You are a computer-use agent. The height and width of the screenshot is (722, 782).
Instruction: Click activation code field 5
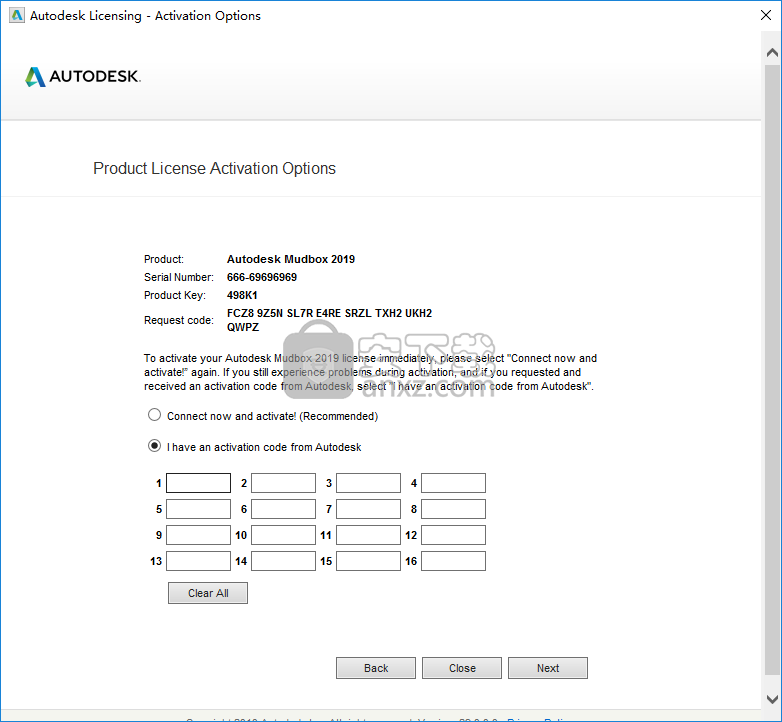pyautogui.click(x=198, y=509)
